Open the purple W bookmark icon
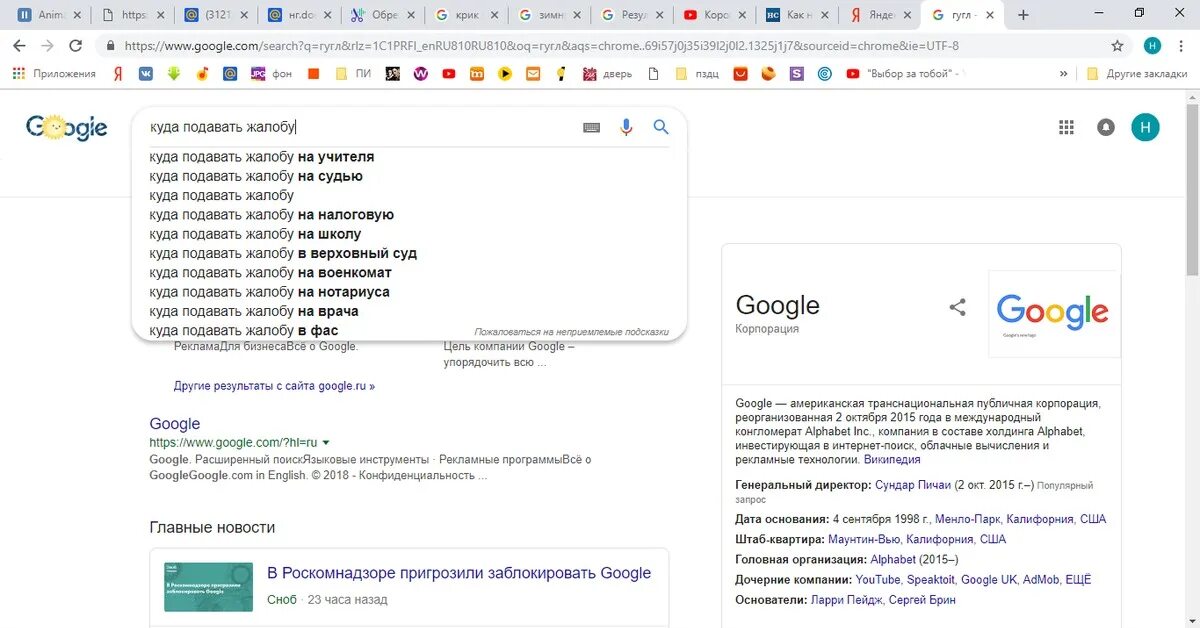 tap(421, 73)
